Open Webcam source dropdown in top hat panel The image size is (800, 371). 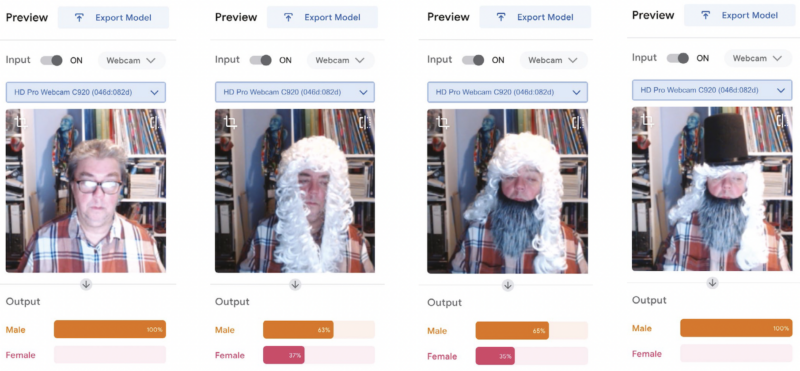(758, 58)
